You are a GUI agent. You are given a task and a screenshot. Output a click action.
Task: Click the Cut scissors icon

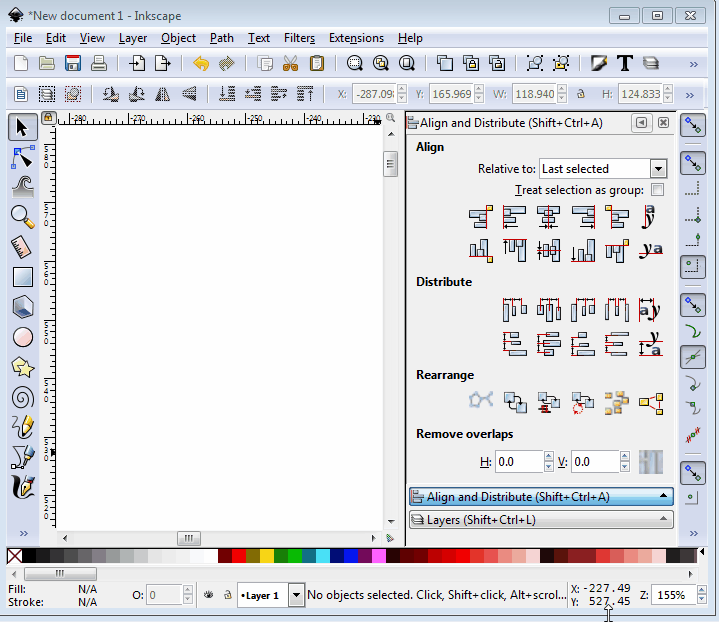[x=290, y=63]
